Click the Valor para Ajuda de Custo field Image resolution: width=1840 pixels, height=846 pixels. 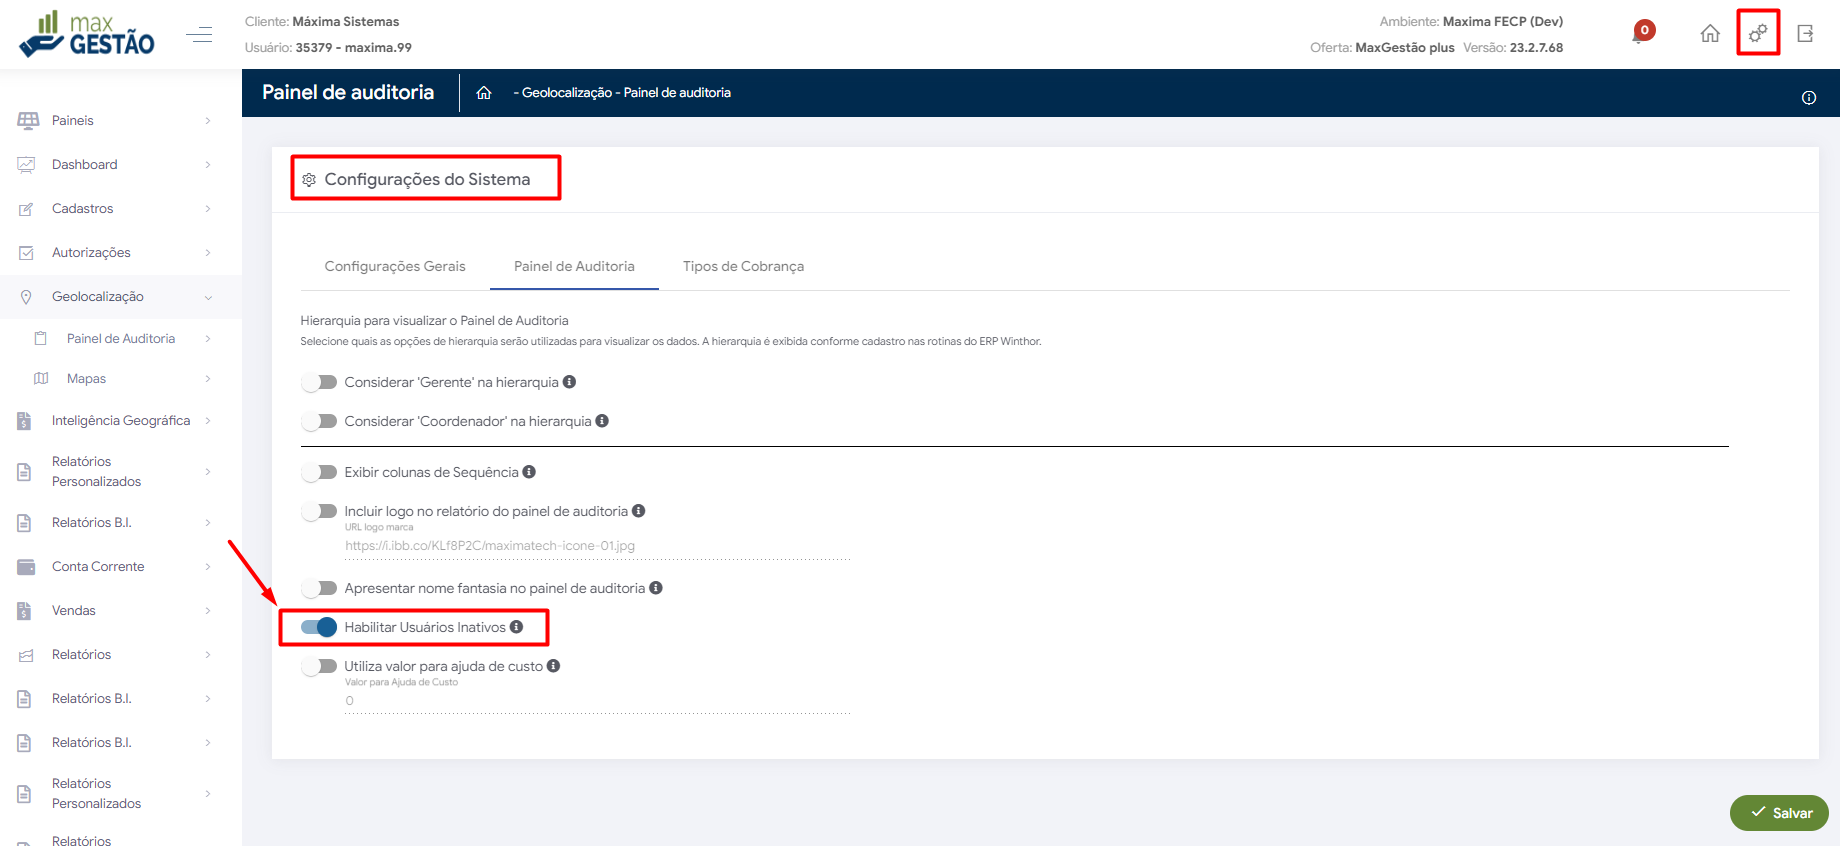click(x=597, y=701)
